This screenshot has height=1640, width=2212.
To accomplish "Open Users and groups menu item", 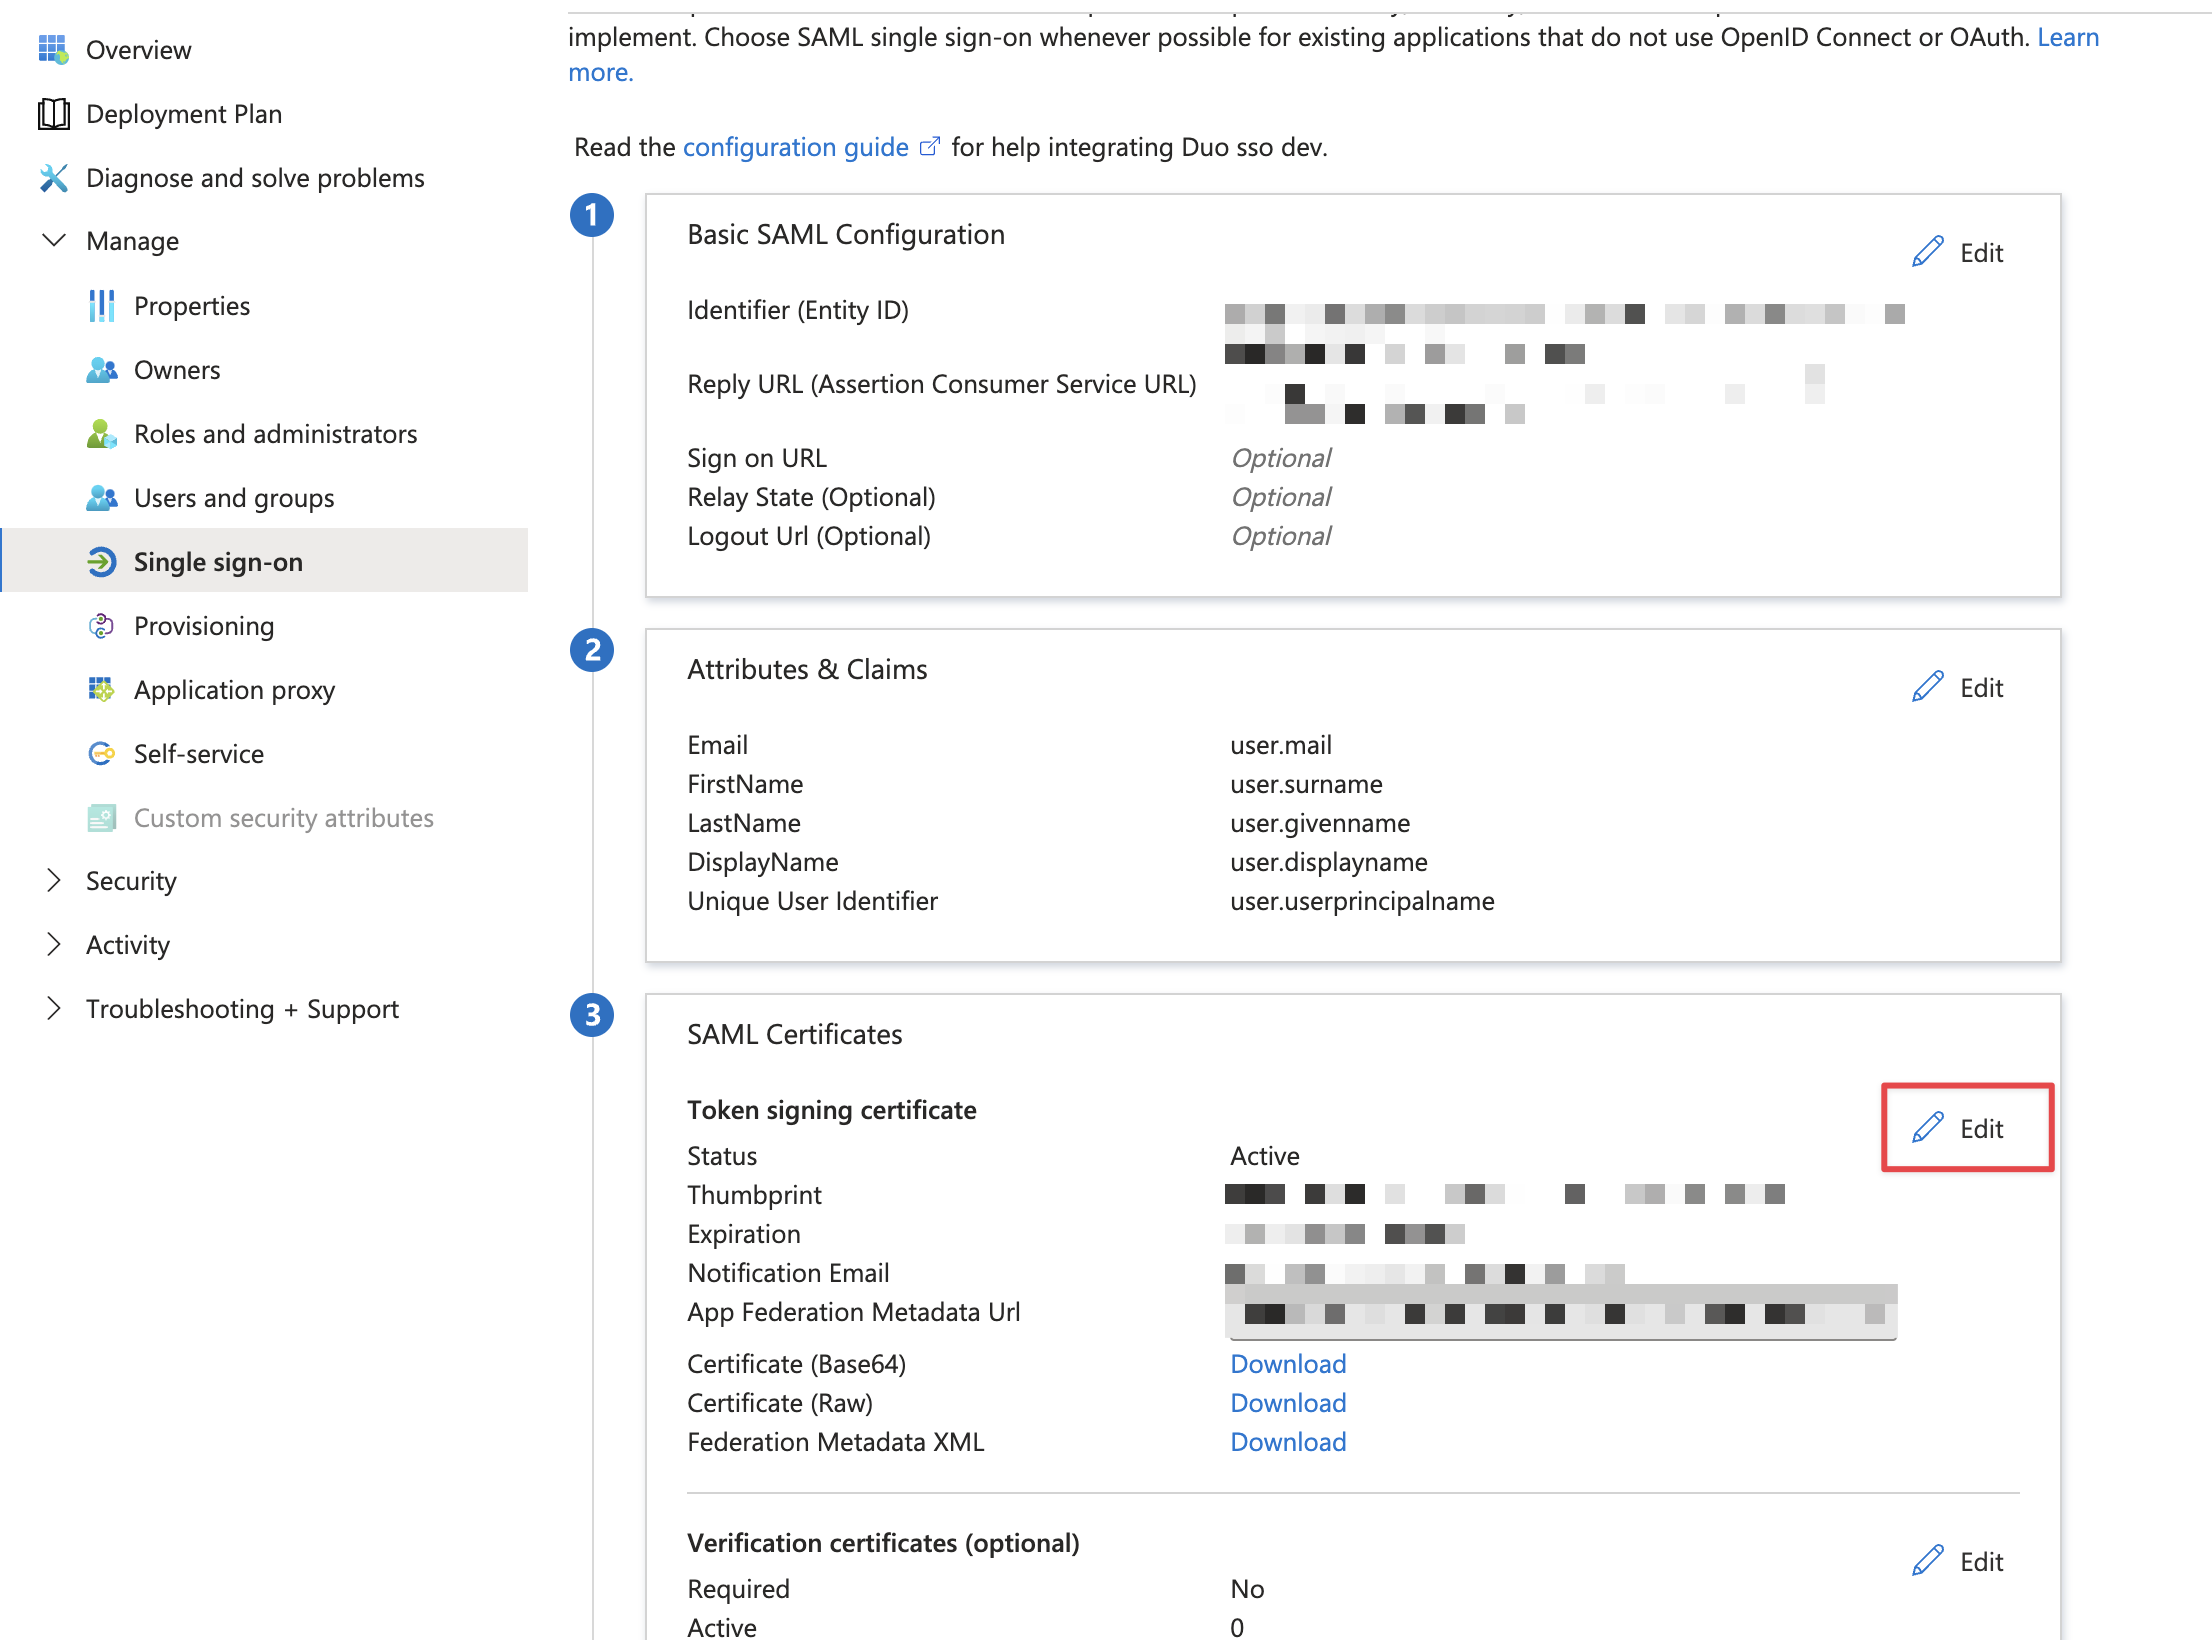I will click(234, 498).
